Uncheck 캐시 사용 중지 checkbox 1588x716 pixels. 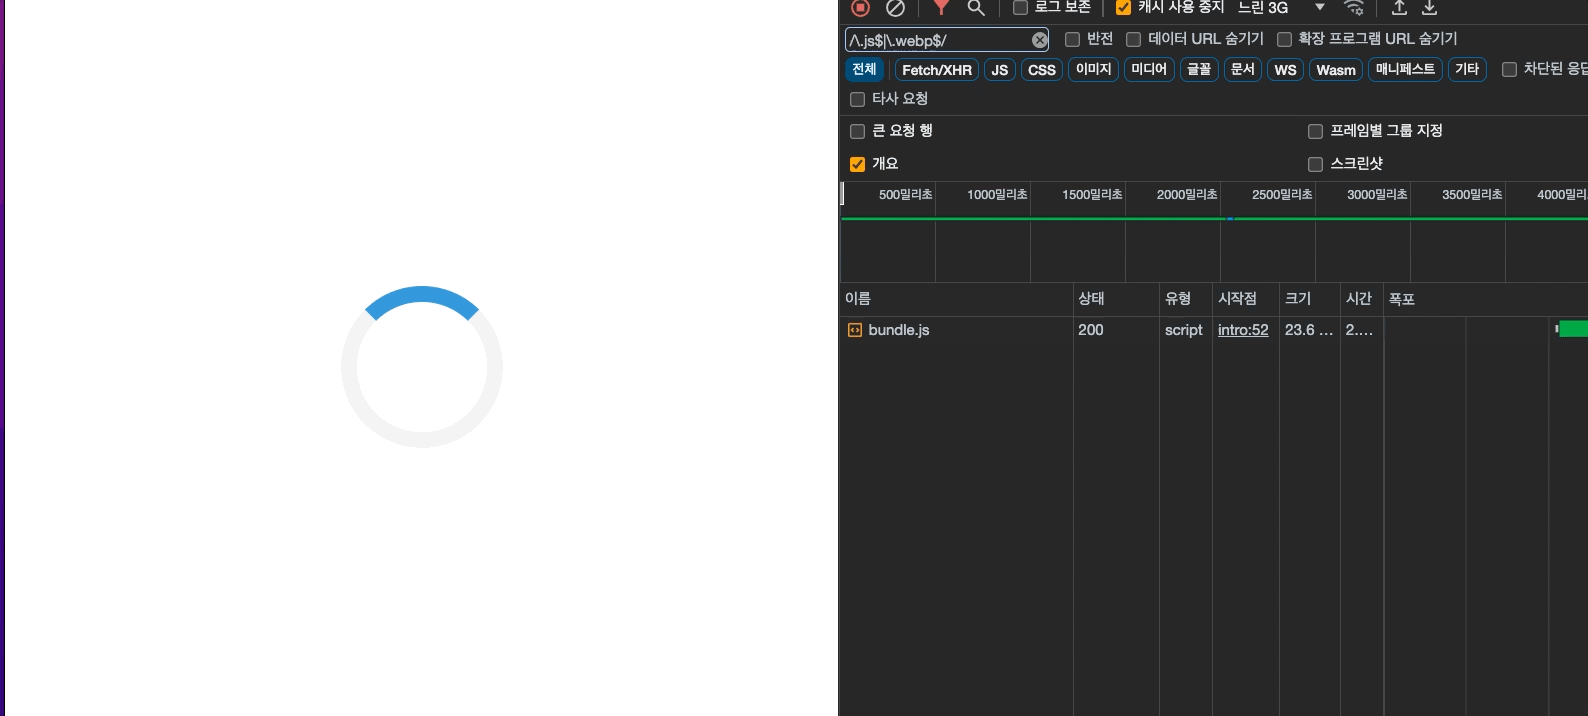(x=1123, y=8)
